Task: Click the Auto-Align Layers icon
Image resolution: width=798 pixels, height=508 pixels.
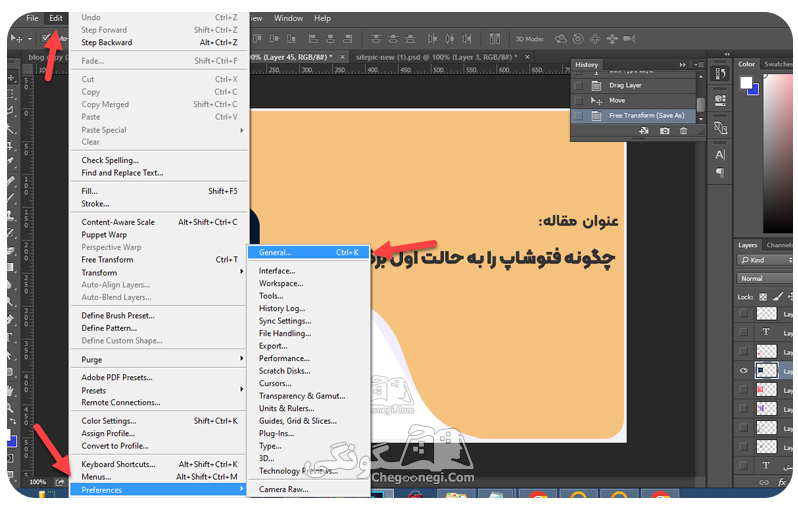Action: pyautogui.click(x=495, y=39)
